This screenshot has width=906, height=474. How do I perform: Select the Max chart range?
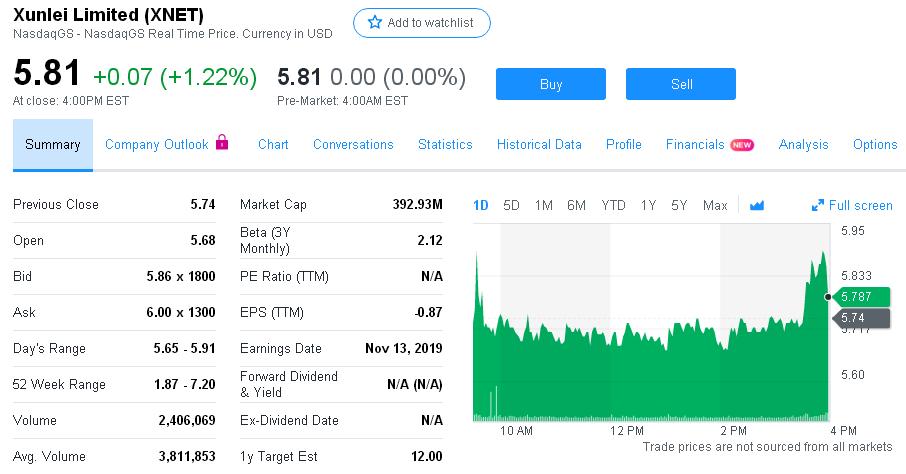click(715, 205)
